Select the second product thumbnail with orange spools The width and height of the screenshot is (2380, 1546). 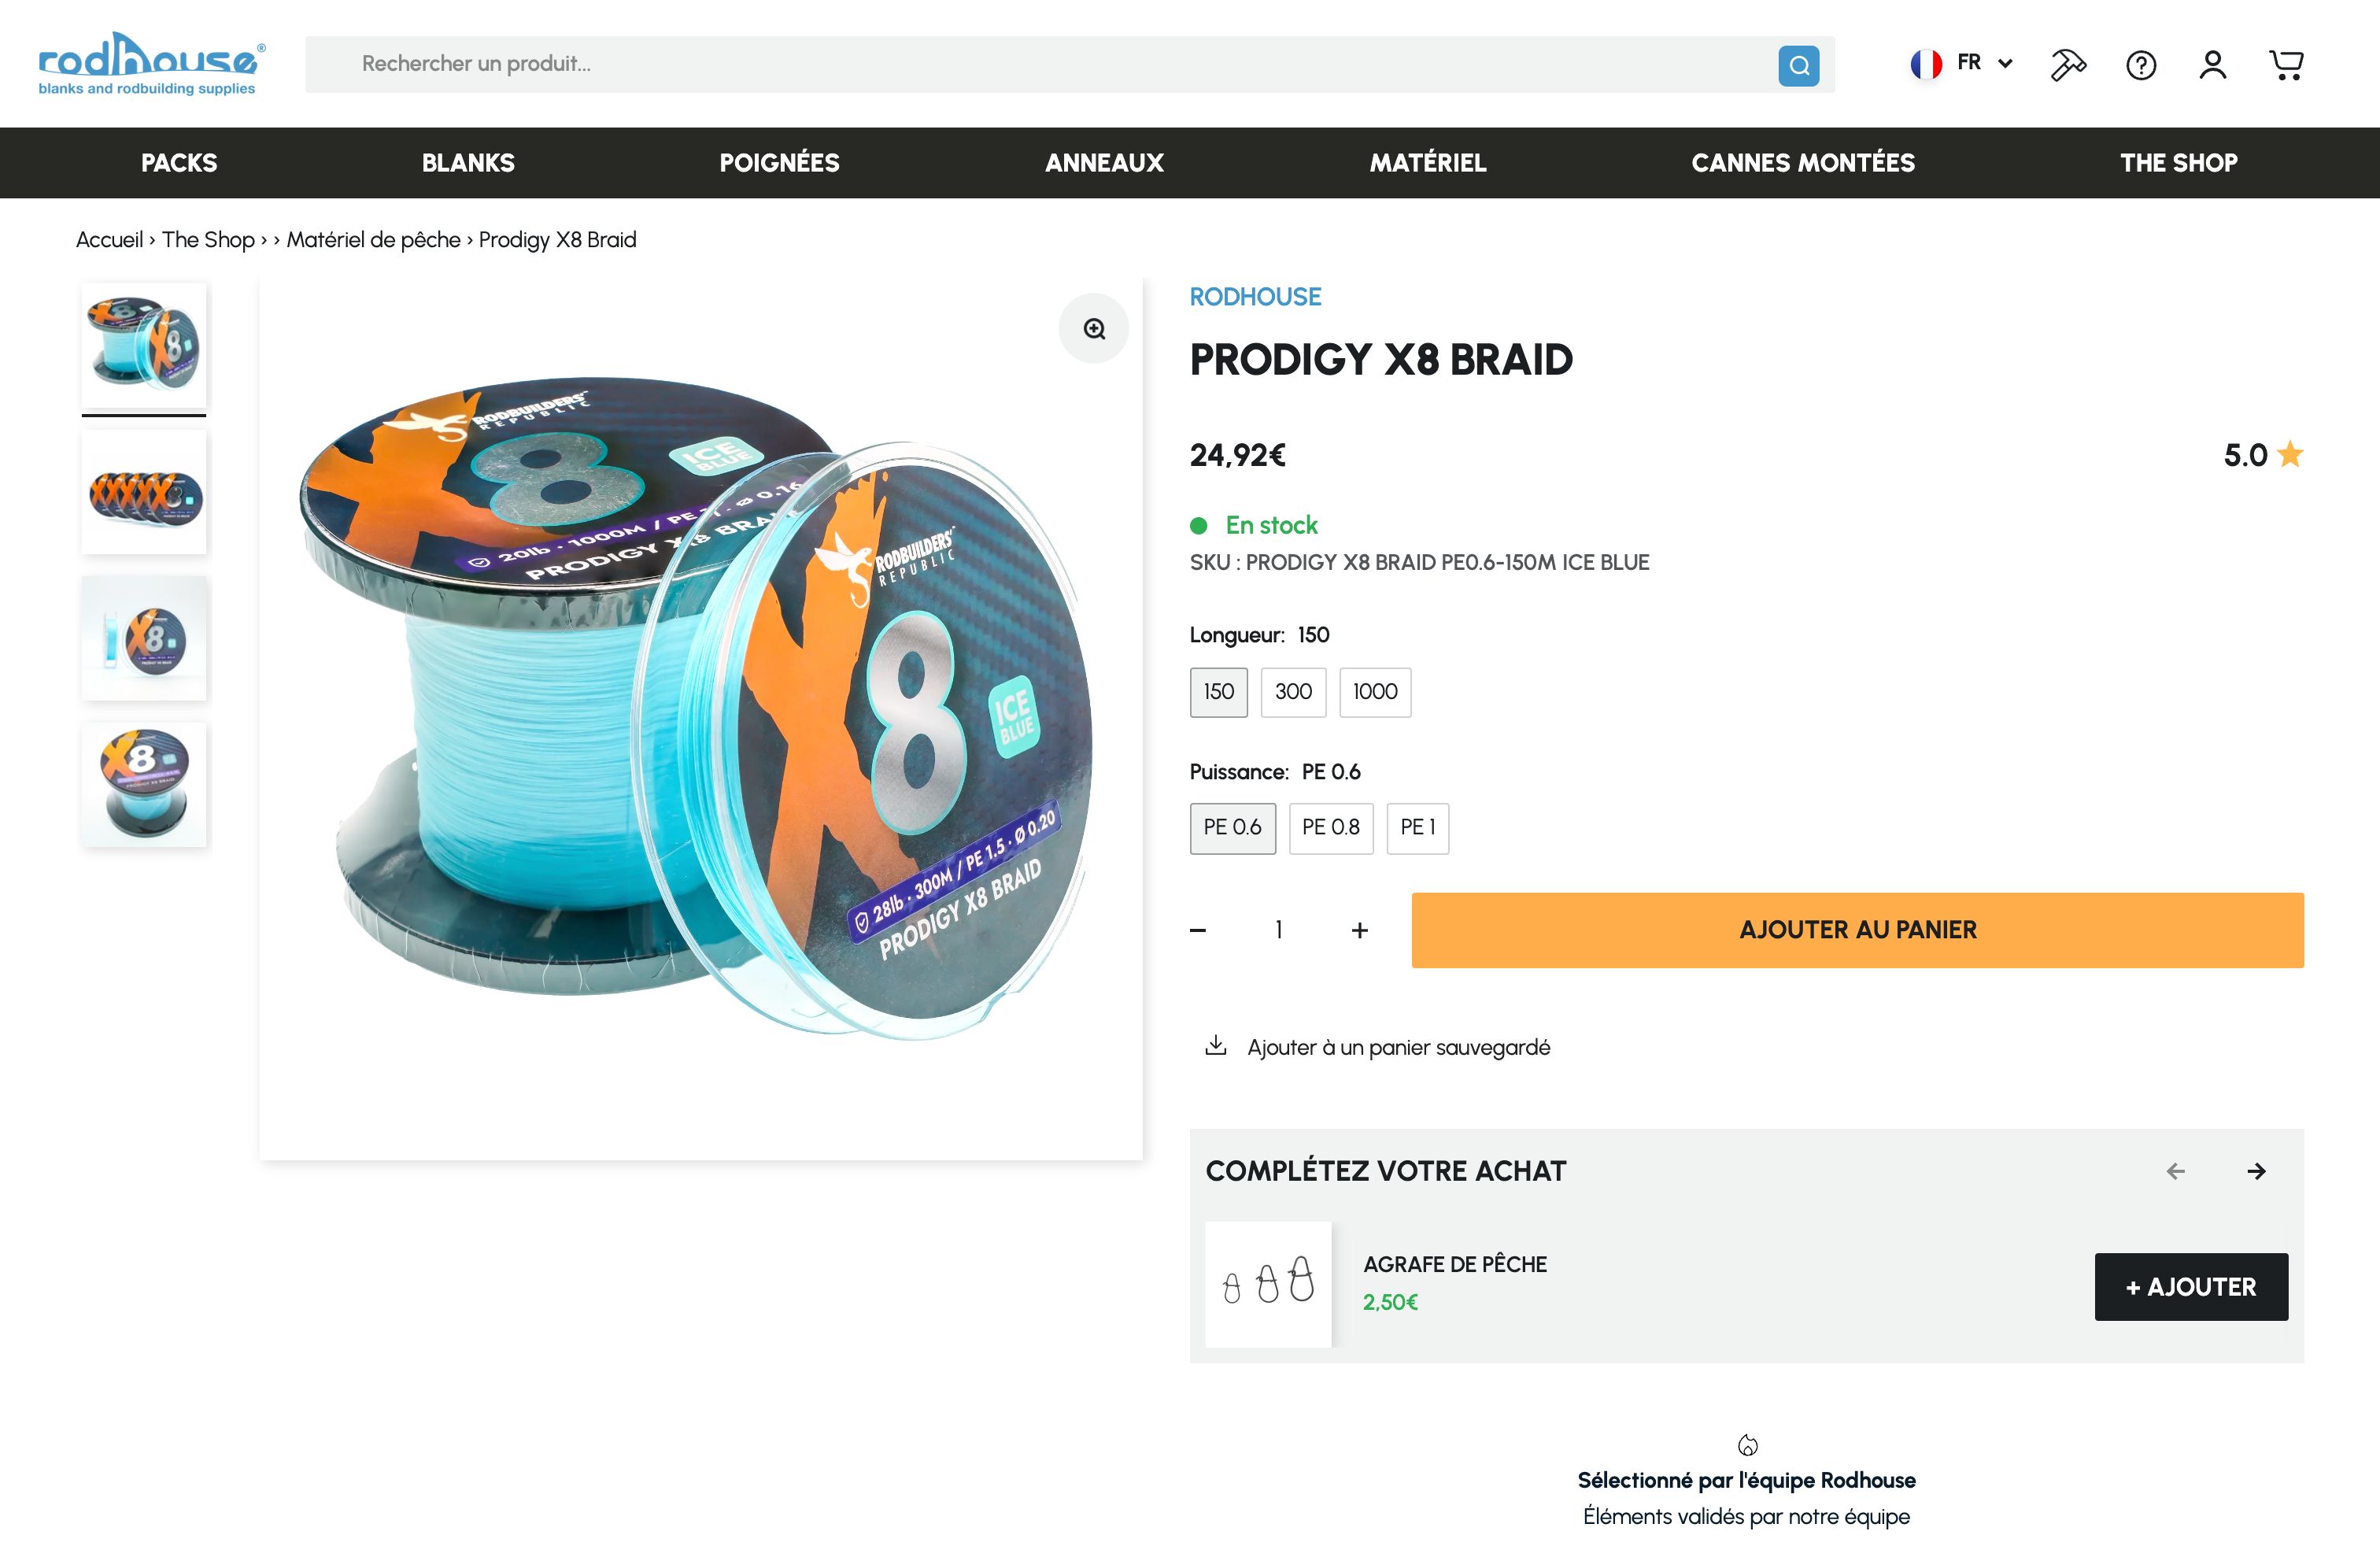(x=144, y=493)
